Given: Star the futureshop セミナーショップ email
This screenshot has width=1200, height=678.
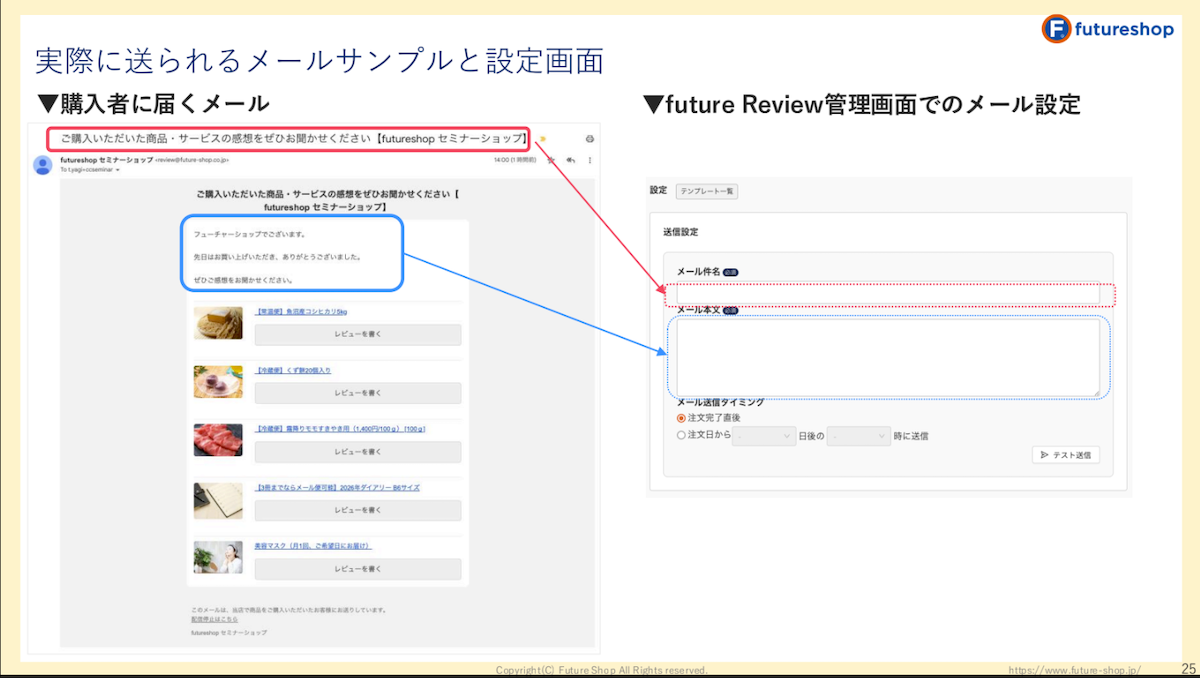Looking at the screenshot, I should click(551, 160).
